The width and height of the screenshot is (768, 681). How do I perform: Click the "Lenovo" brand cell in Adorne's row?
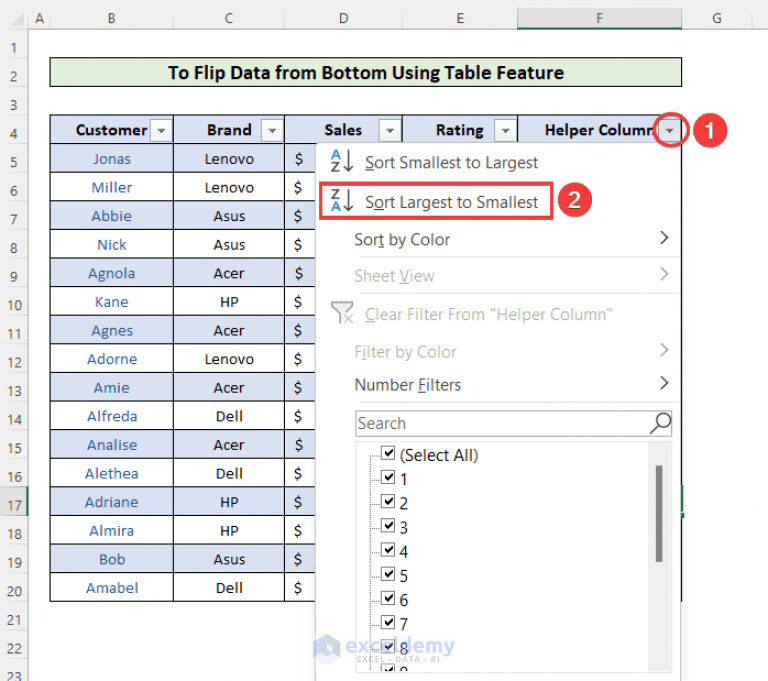click(x=229, y=359)
